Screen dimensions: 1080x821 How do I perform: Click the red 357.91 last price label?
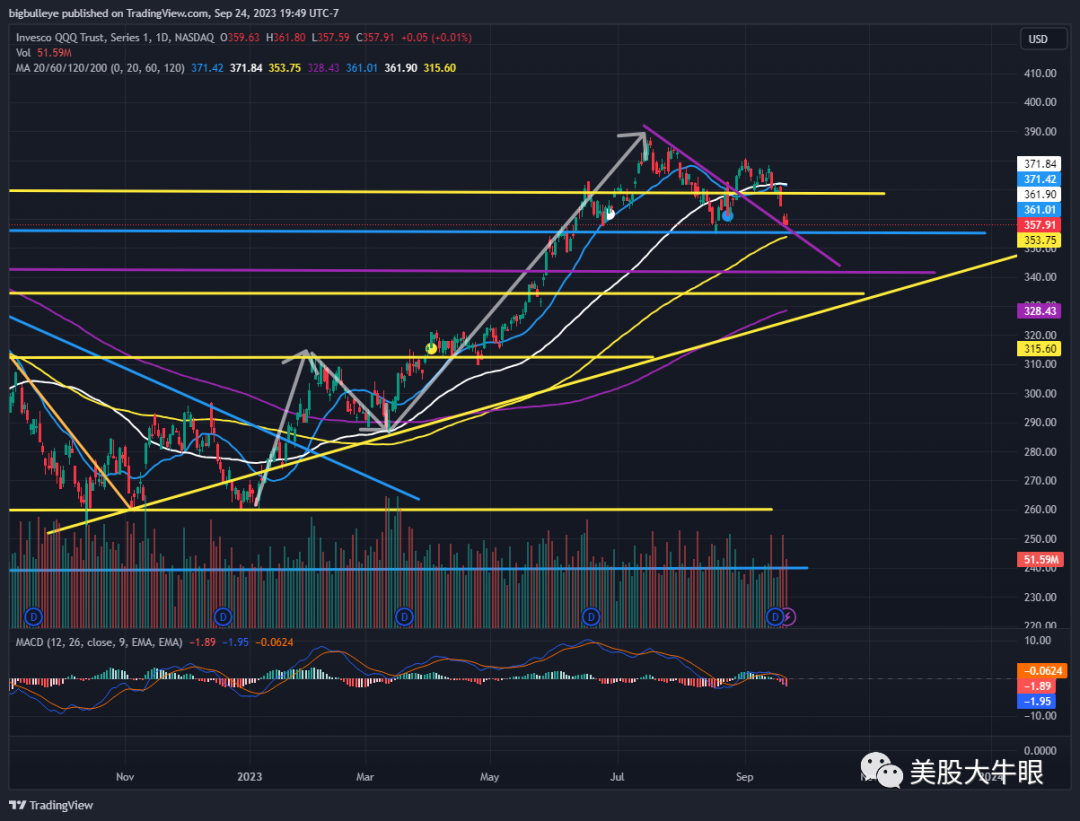[x=1039, y=225]
